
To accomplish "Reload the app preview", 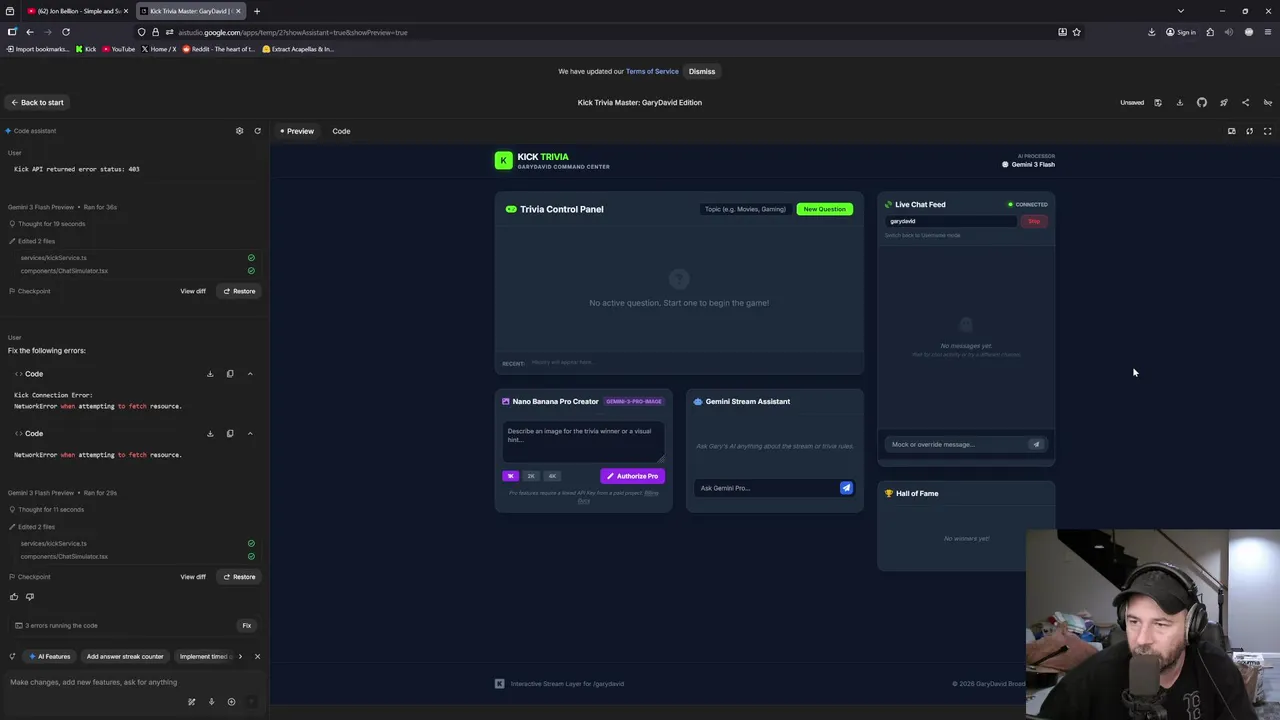I will coord(1250,131).
